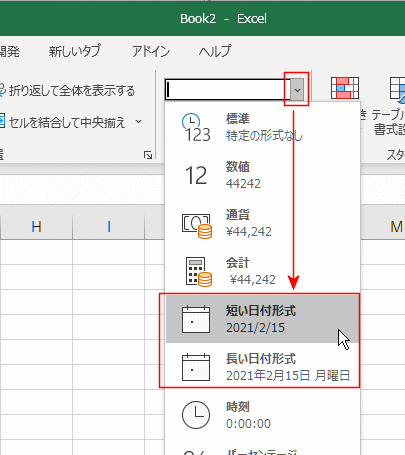Click the 短い日付形式 calendar icon

196,319
